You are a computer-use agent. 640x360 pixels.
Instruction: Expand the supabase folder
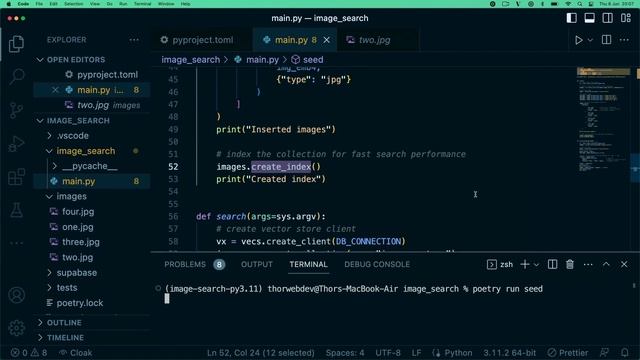[49, 273]
